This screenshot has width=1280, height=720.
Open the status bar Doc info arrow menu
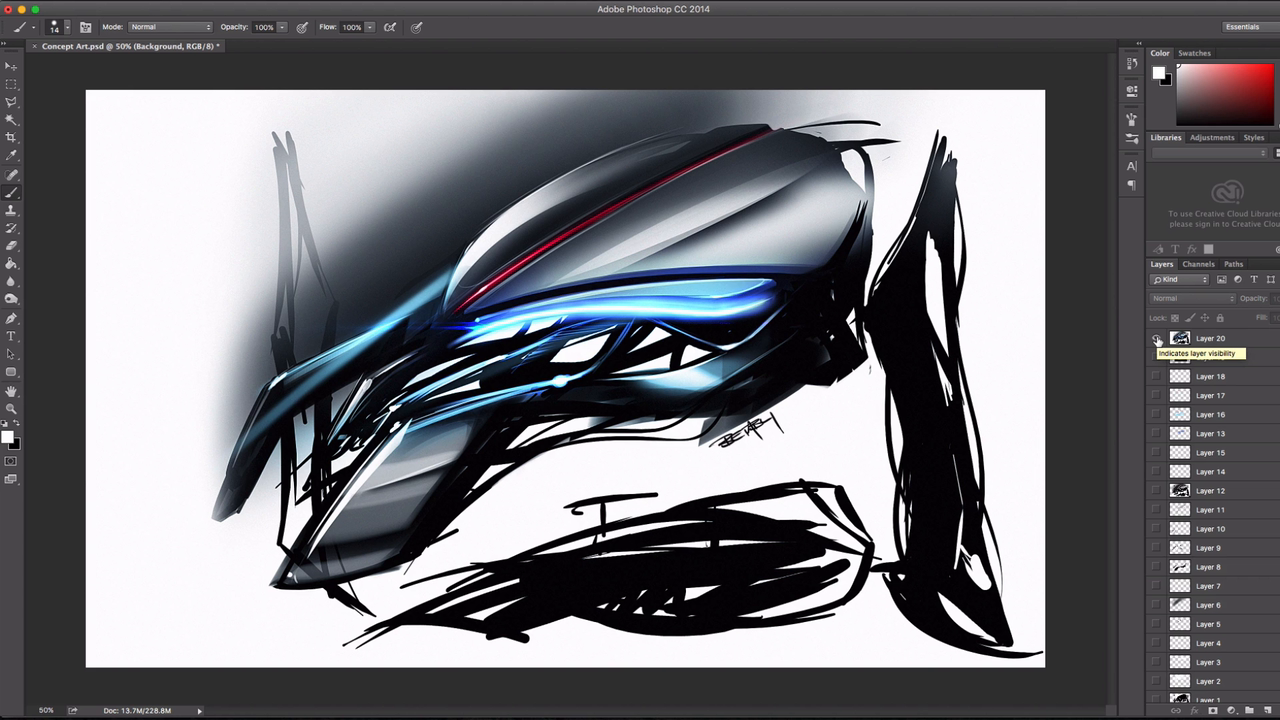click(199, 711)
